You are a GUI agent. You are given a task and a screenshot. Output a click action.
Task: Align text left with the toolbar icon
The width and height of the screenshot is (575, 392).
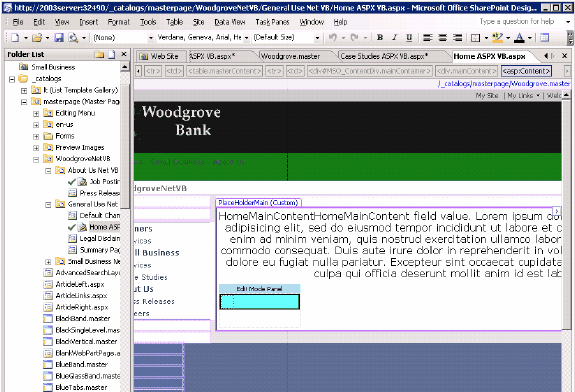point(427,37)
